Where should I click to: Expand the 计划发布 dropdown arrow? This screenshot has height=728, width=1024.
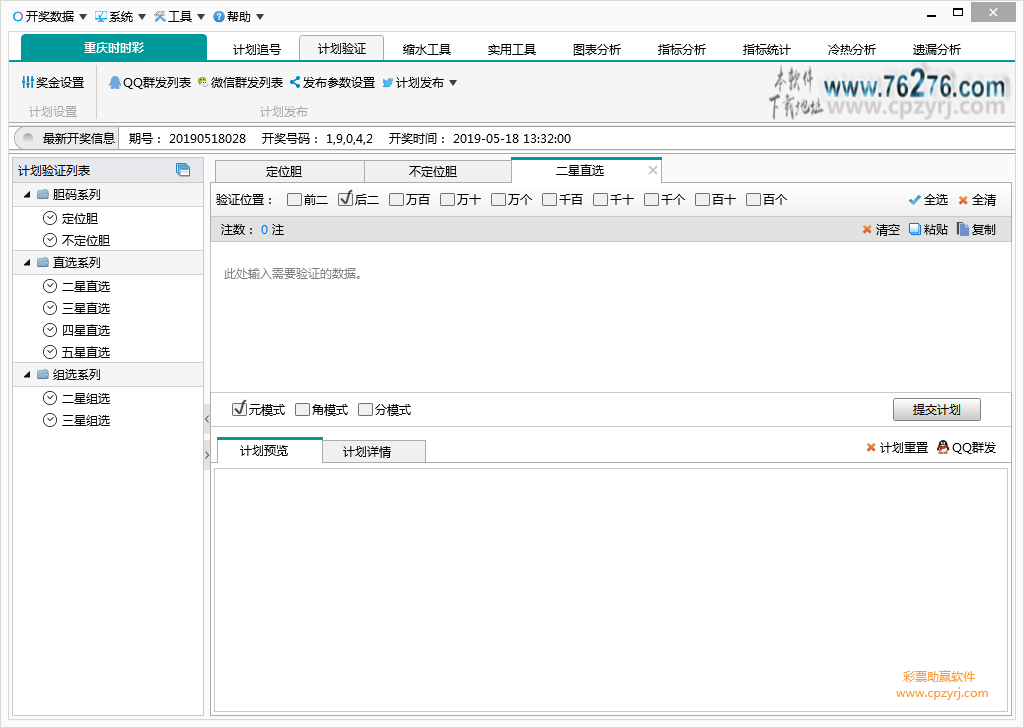click(453, 83)
